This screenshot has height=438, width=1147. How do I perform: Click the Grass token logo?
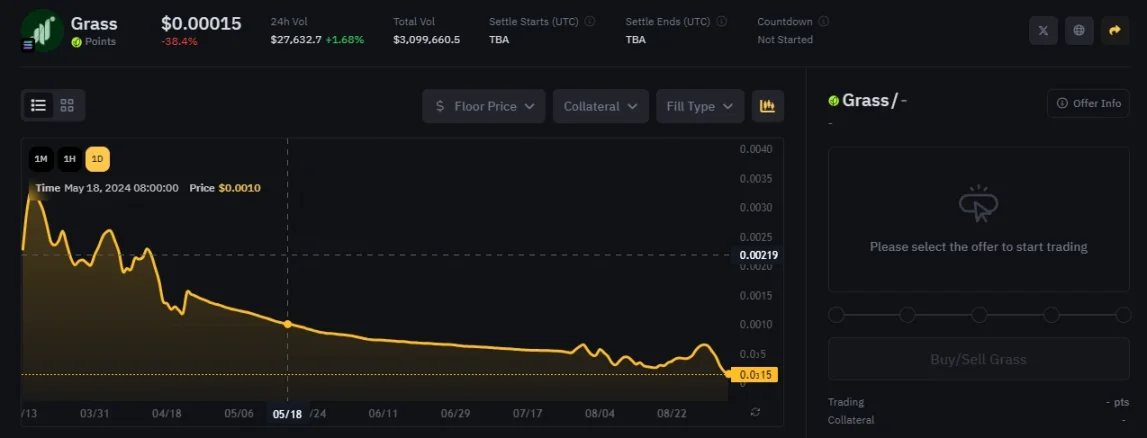point(42,31)
